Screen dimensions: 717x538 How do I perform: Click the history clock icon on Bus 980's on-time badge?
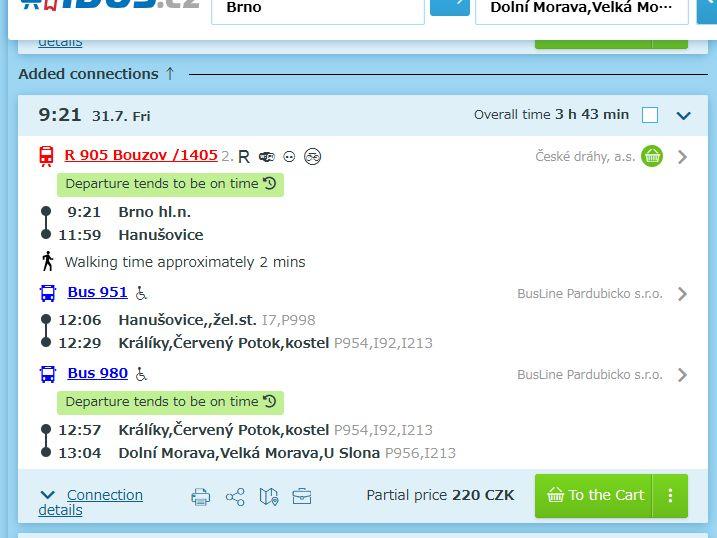pos(270,402)
